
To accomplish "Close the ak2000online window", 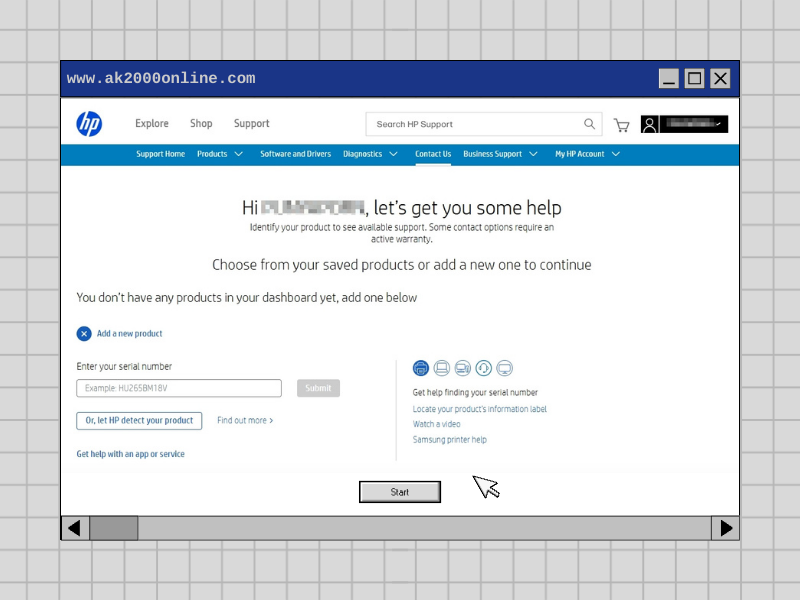I will point(720,79).
